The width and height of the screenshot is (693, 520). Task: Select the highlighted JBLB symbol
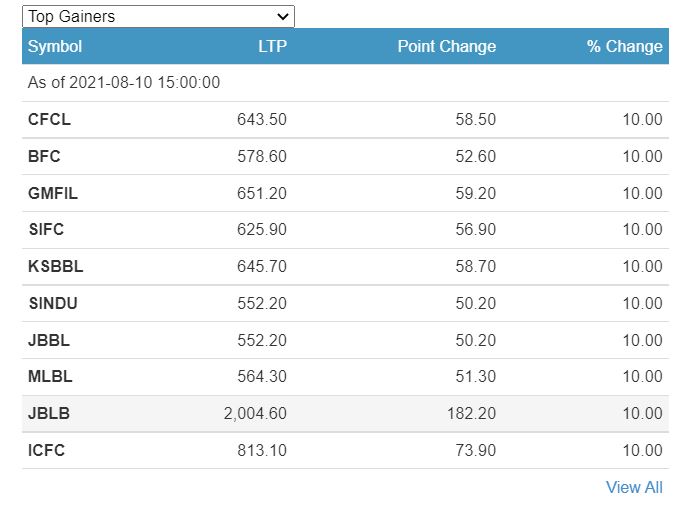pyautogui.click(x=49, y=413)
